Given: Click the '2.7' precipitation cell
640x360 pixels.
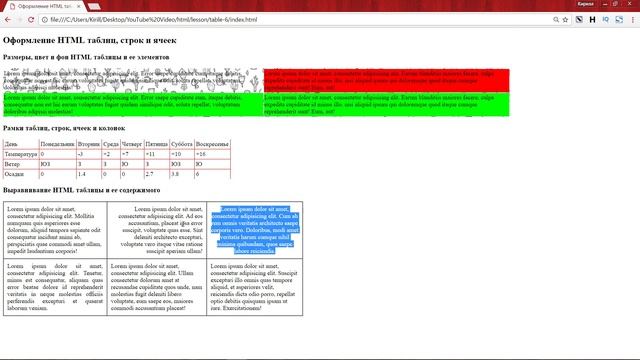Looking at the screenshot, I should pyautogui.click(x=157, y=174).
